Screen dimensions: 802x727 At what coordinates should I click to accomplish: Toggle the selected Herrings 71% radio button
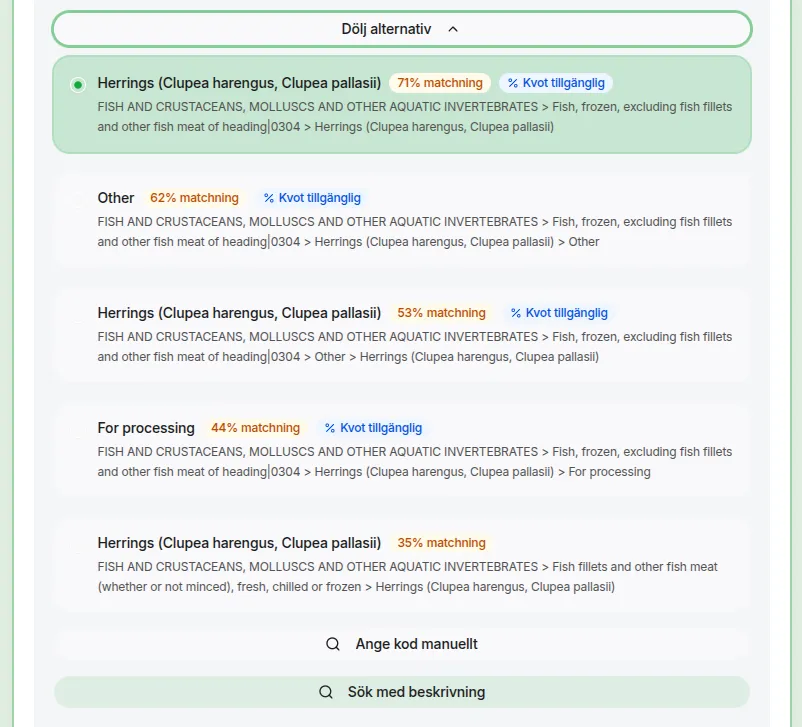[x=78, y=85]
